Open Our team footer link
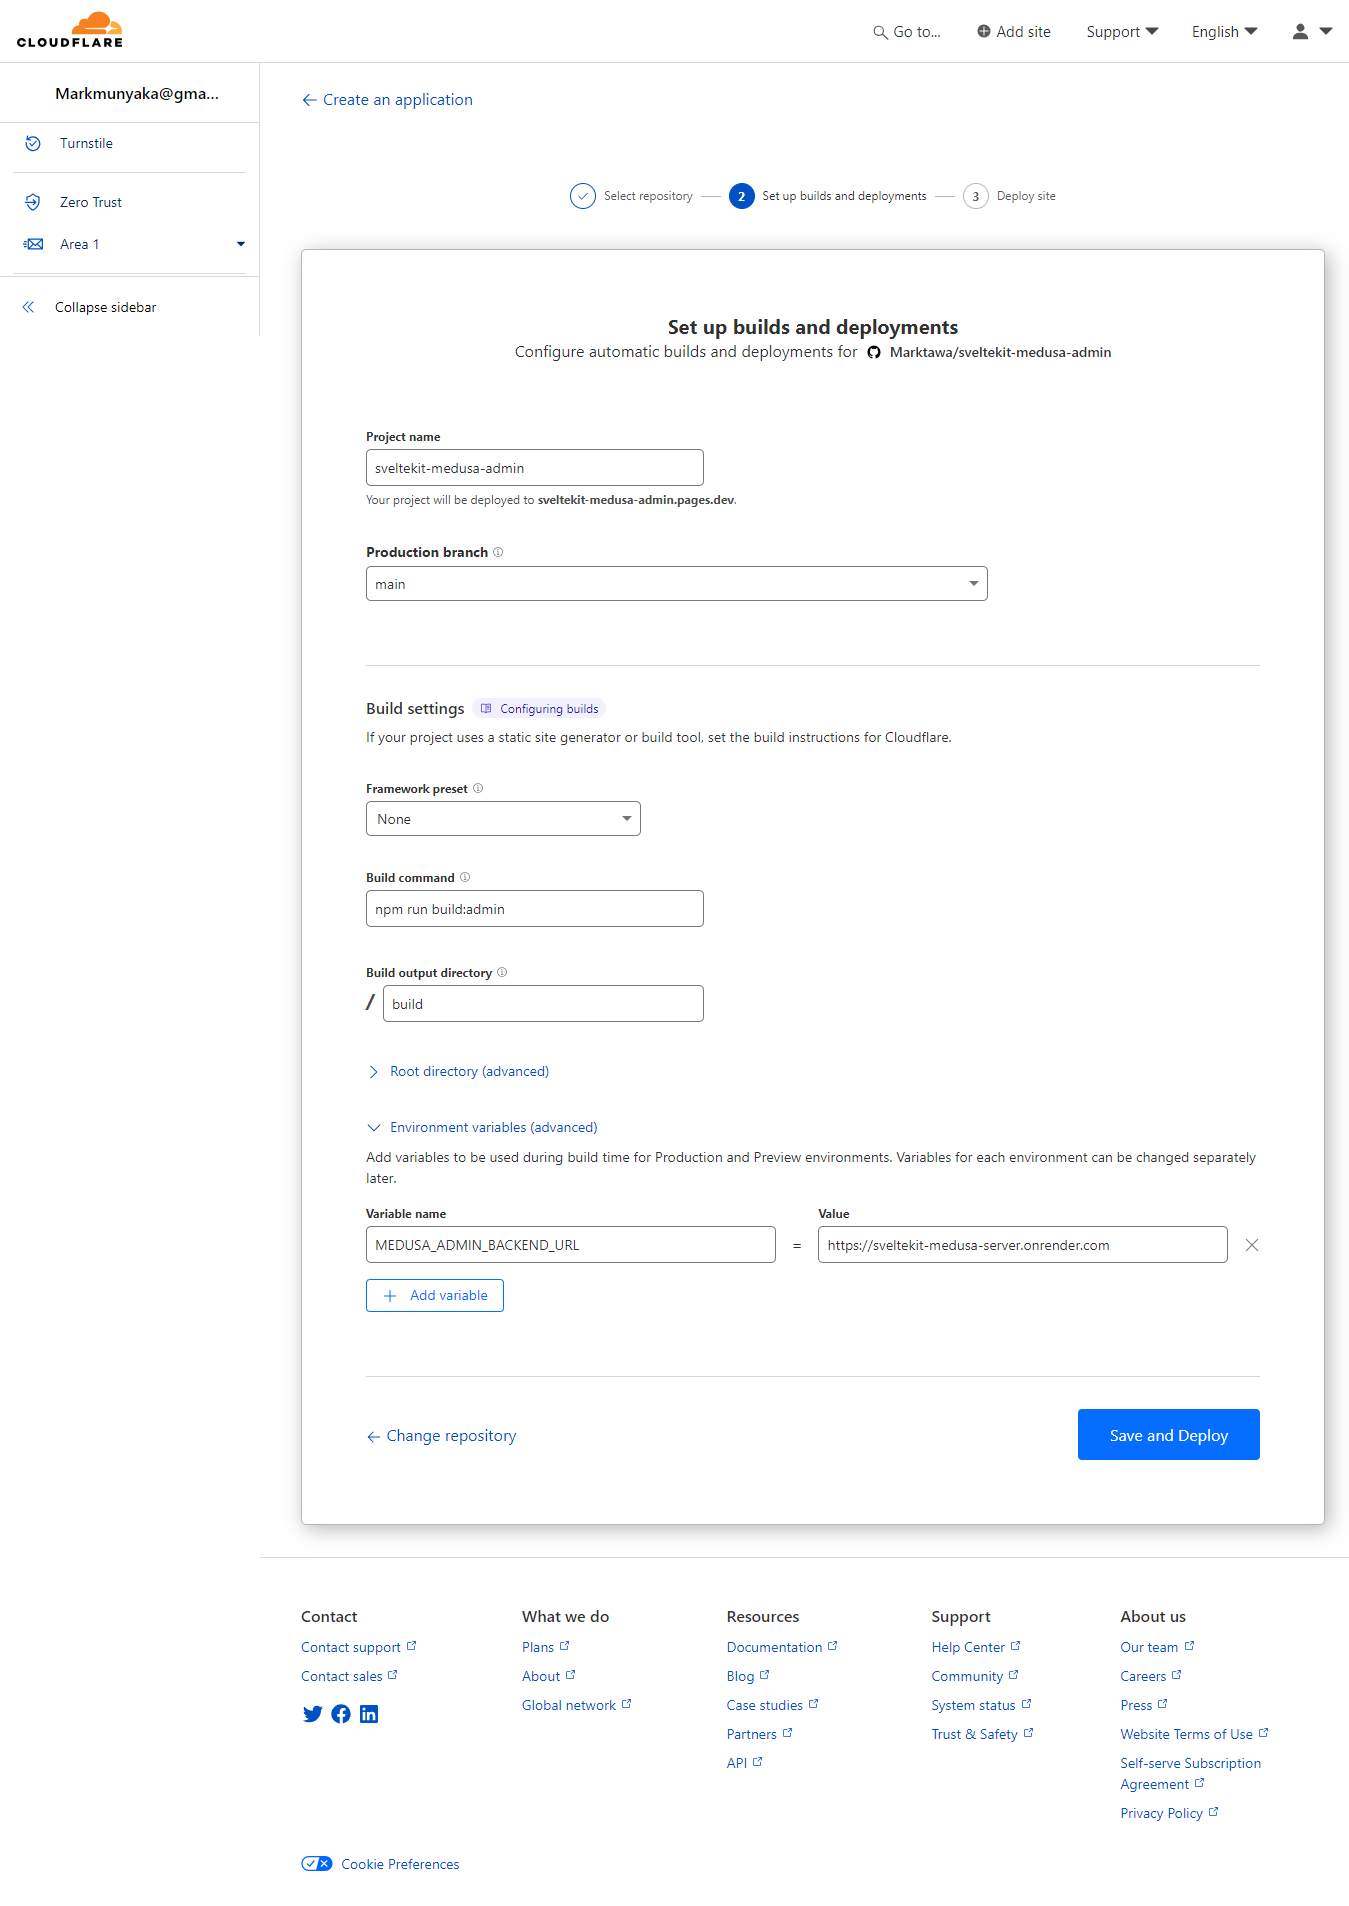The width and height of the screenshot is (1349, 1906). tap(1157, 1647)
